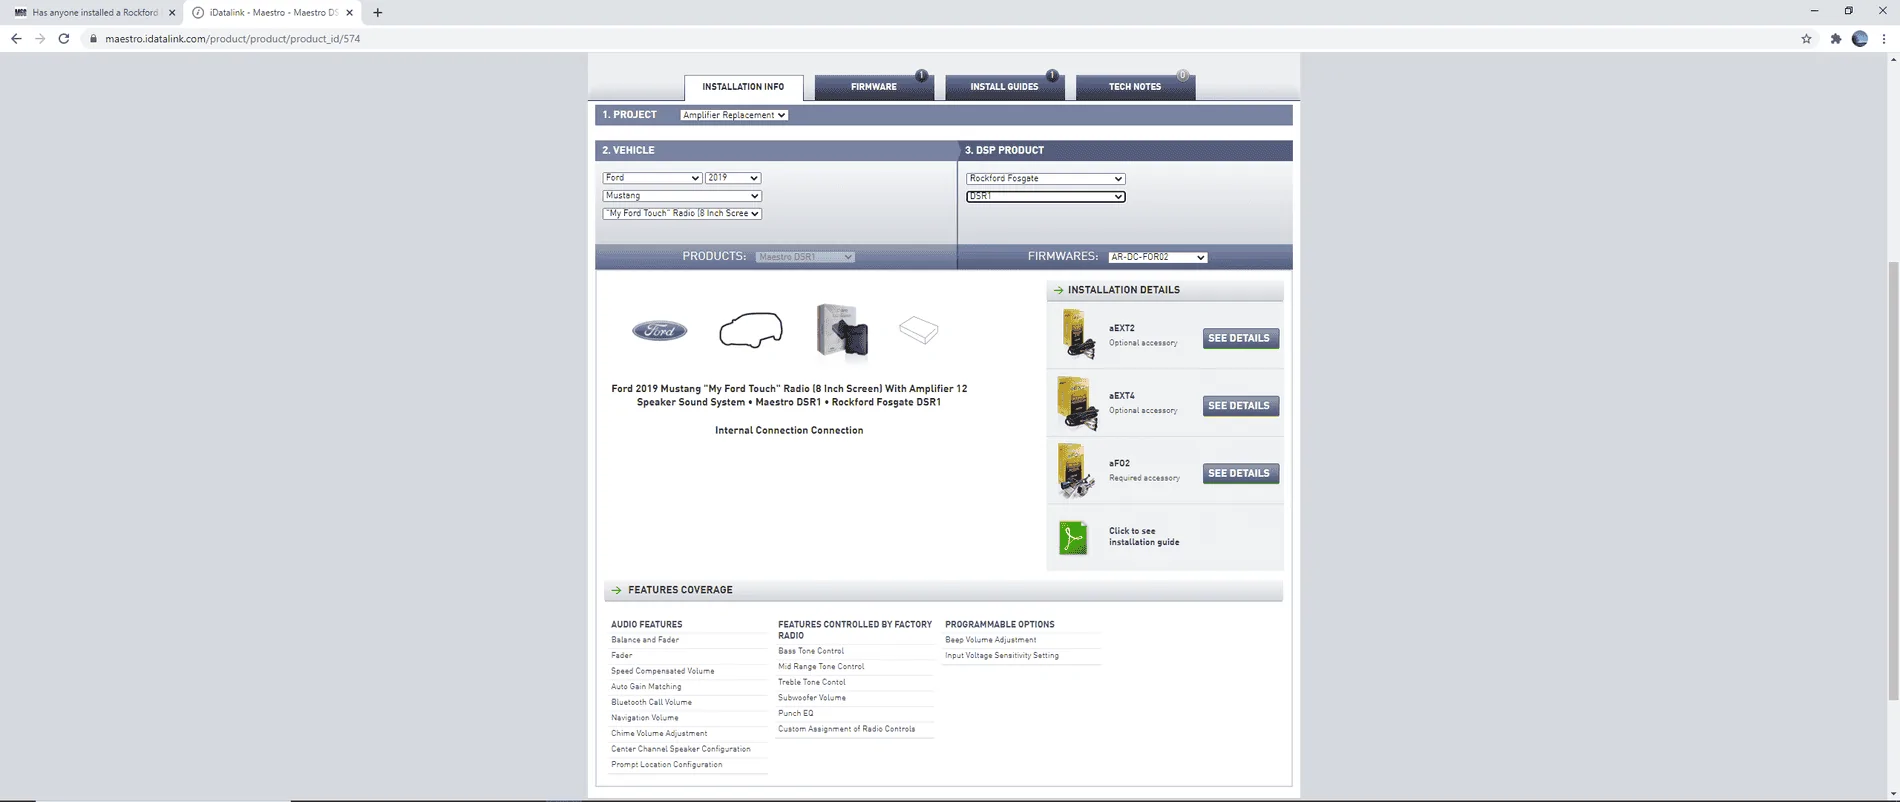The height and width of the screenshot is (802, 1900).
Task: Click Auto Gain Matching feature
Action: (x=646, y=687)
